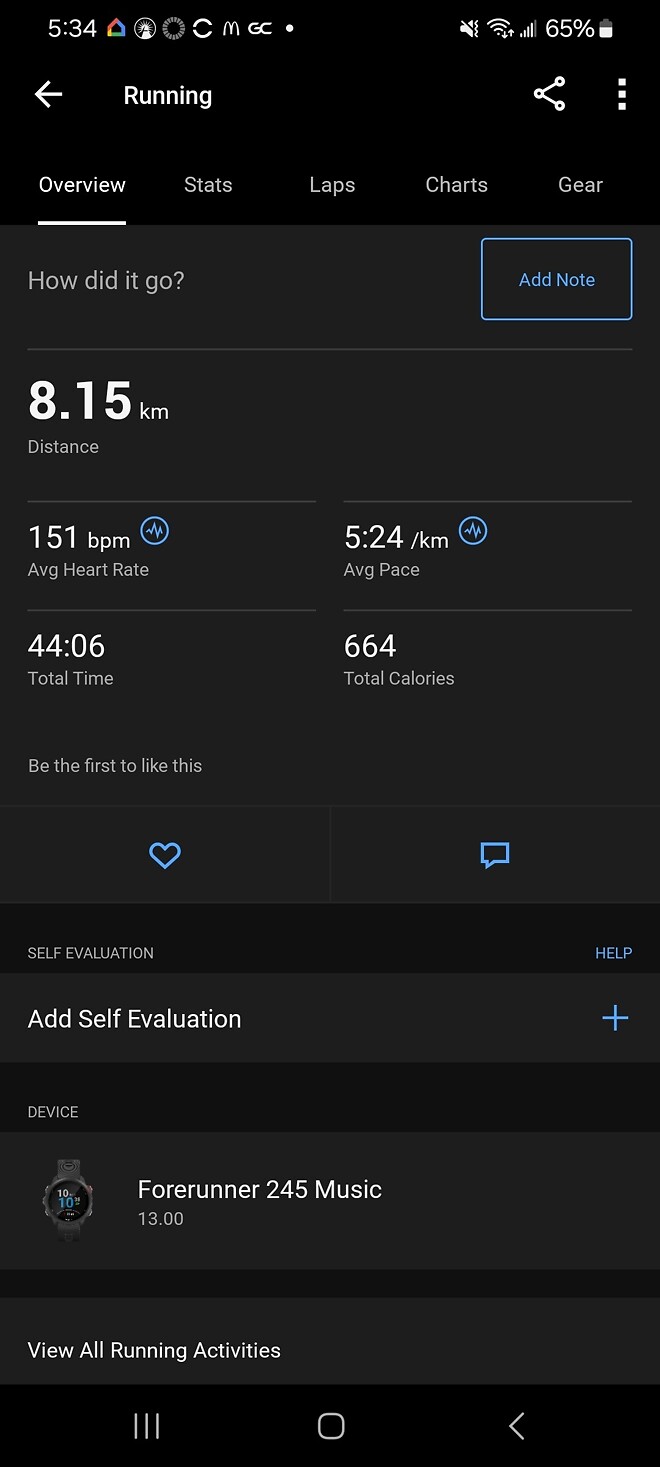Viewport: 660px width, 1467px height.
Task: Tap the recent apps button in the navigation bar
Action: click(x=146, y=1426)
